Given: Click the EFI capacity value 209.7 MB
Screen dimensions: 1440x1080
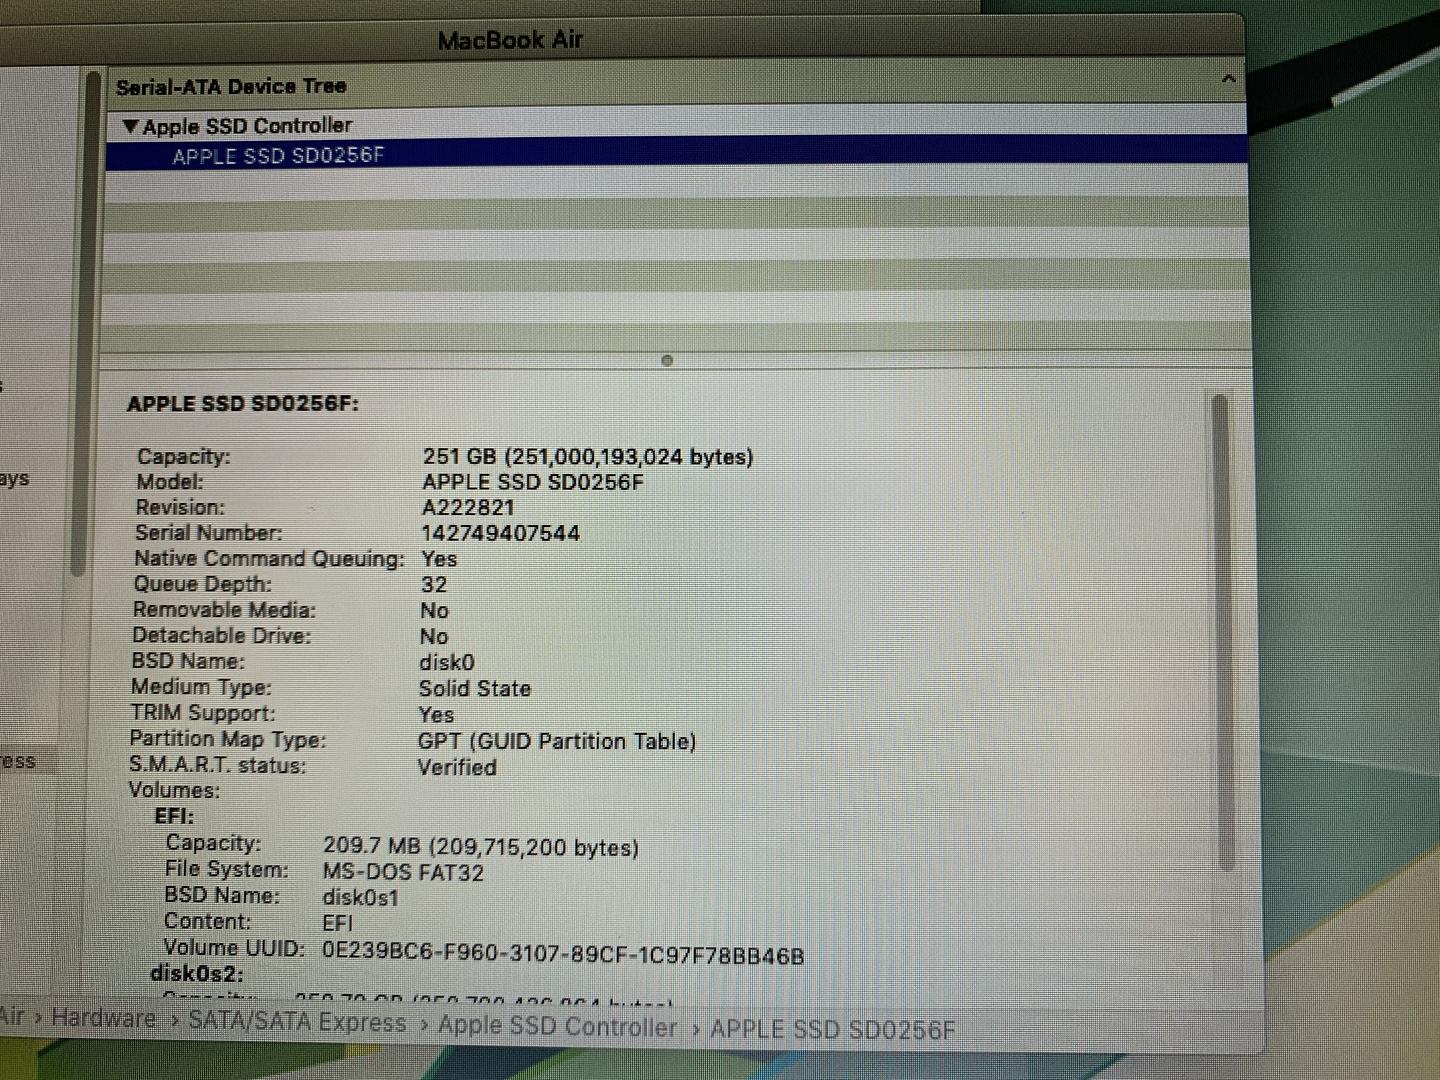Looking at the screenshot, I should 481,847.
